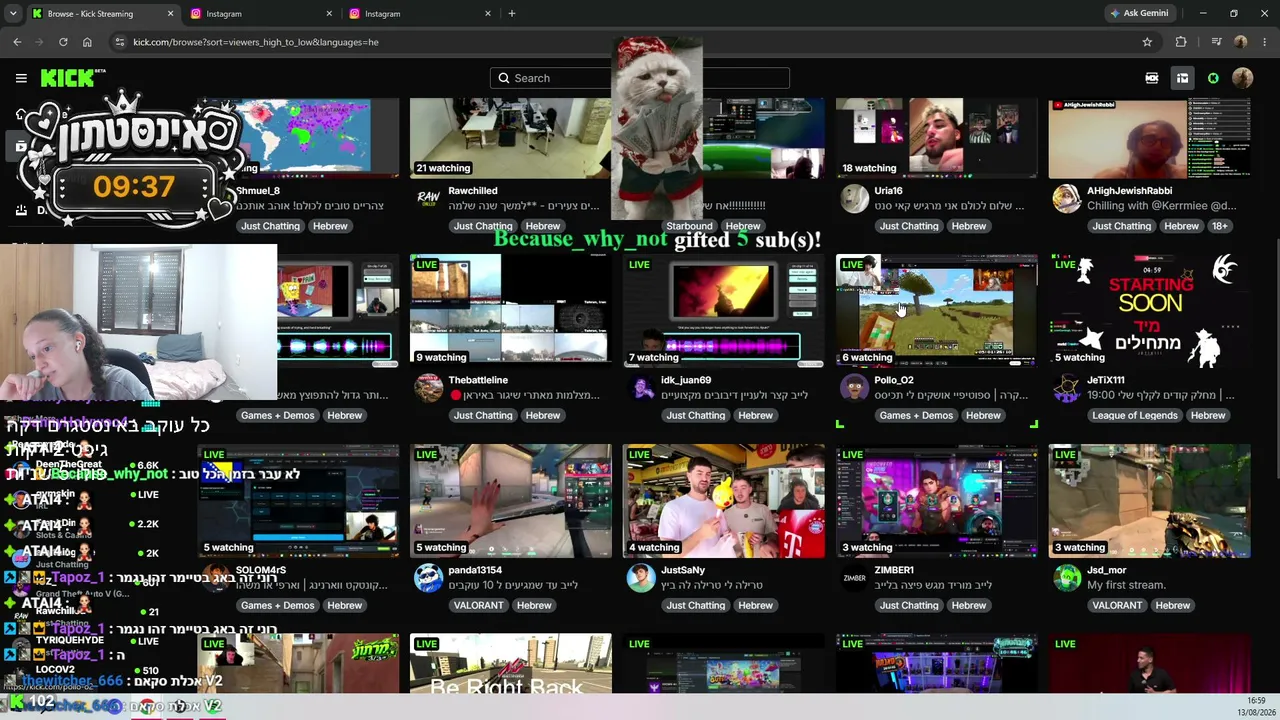1280x720 pixels.
Task: Open panda13154 channel avatar
Action: [x=428, y=578]
